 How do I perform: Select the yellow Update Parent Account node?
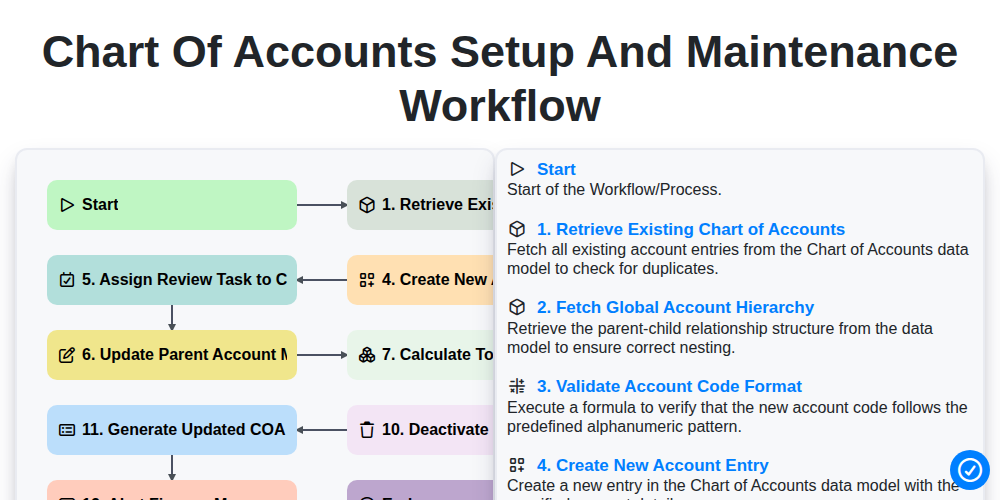coord(172,355)
